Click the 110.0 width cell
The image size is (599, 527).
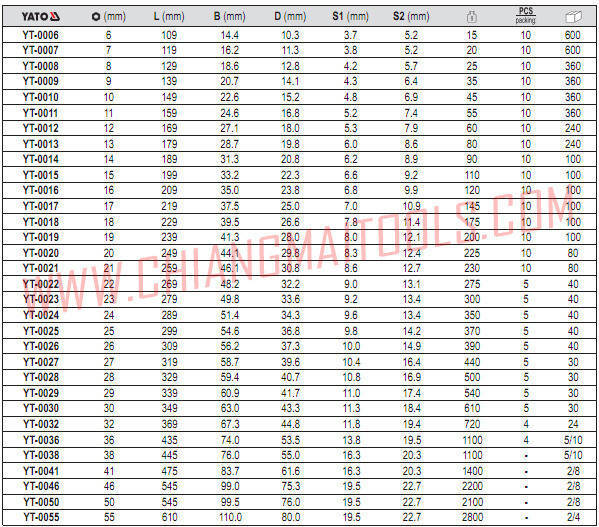pyautogui.click(x=230, y=517)
